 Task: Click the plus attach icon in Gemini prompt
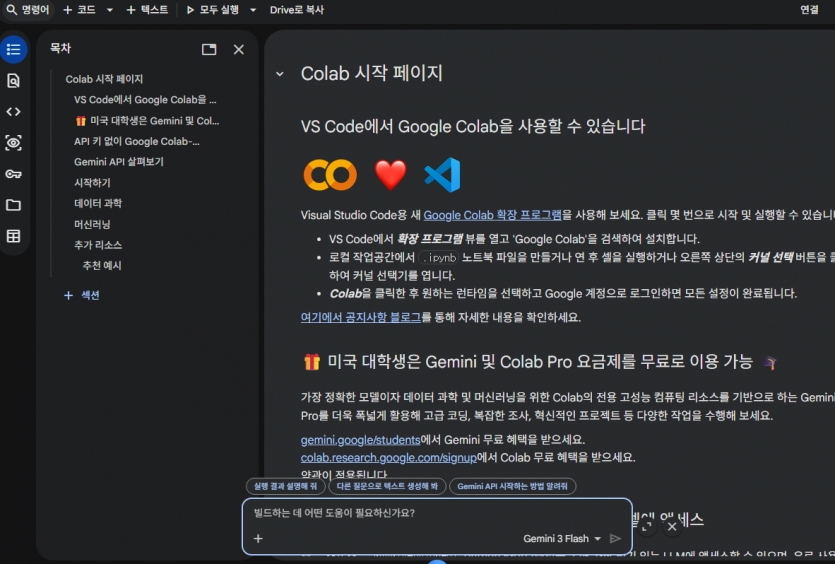[258, 538]
